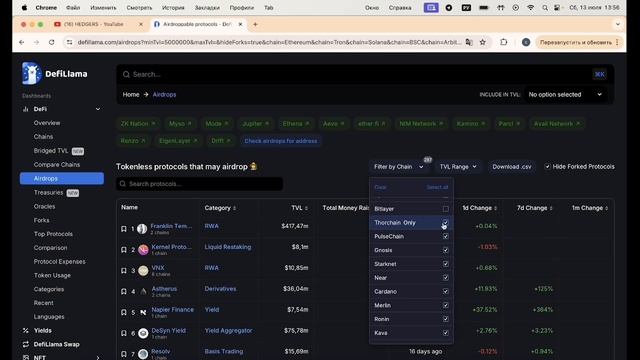Uncheck the Merlin checkbox

[x=446, y=305]
